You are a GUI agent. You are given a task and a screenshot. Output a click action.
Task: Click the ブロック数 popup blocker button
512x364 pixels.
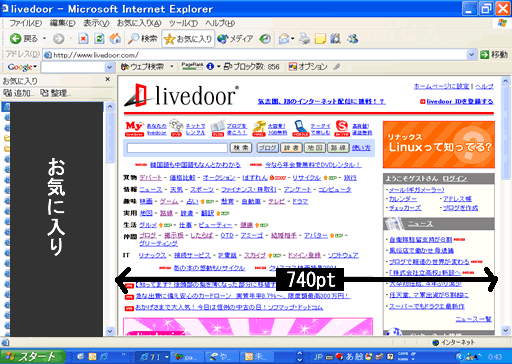[252, 67]
